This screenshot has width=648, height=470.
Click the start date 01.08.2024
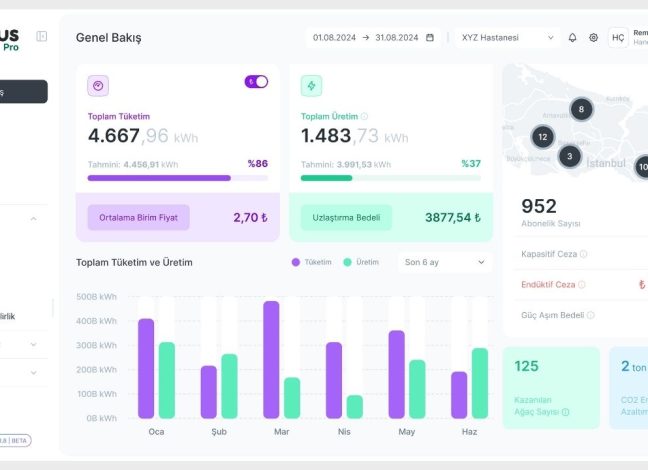pos(334,38)
